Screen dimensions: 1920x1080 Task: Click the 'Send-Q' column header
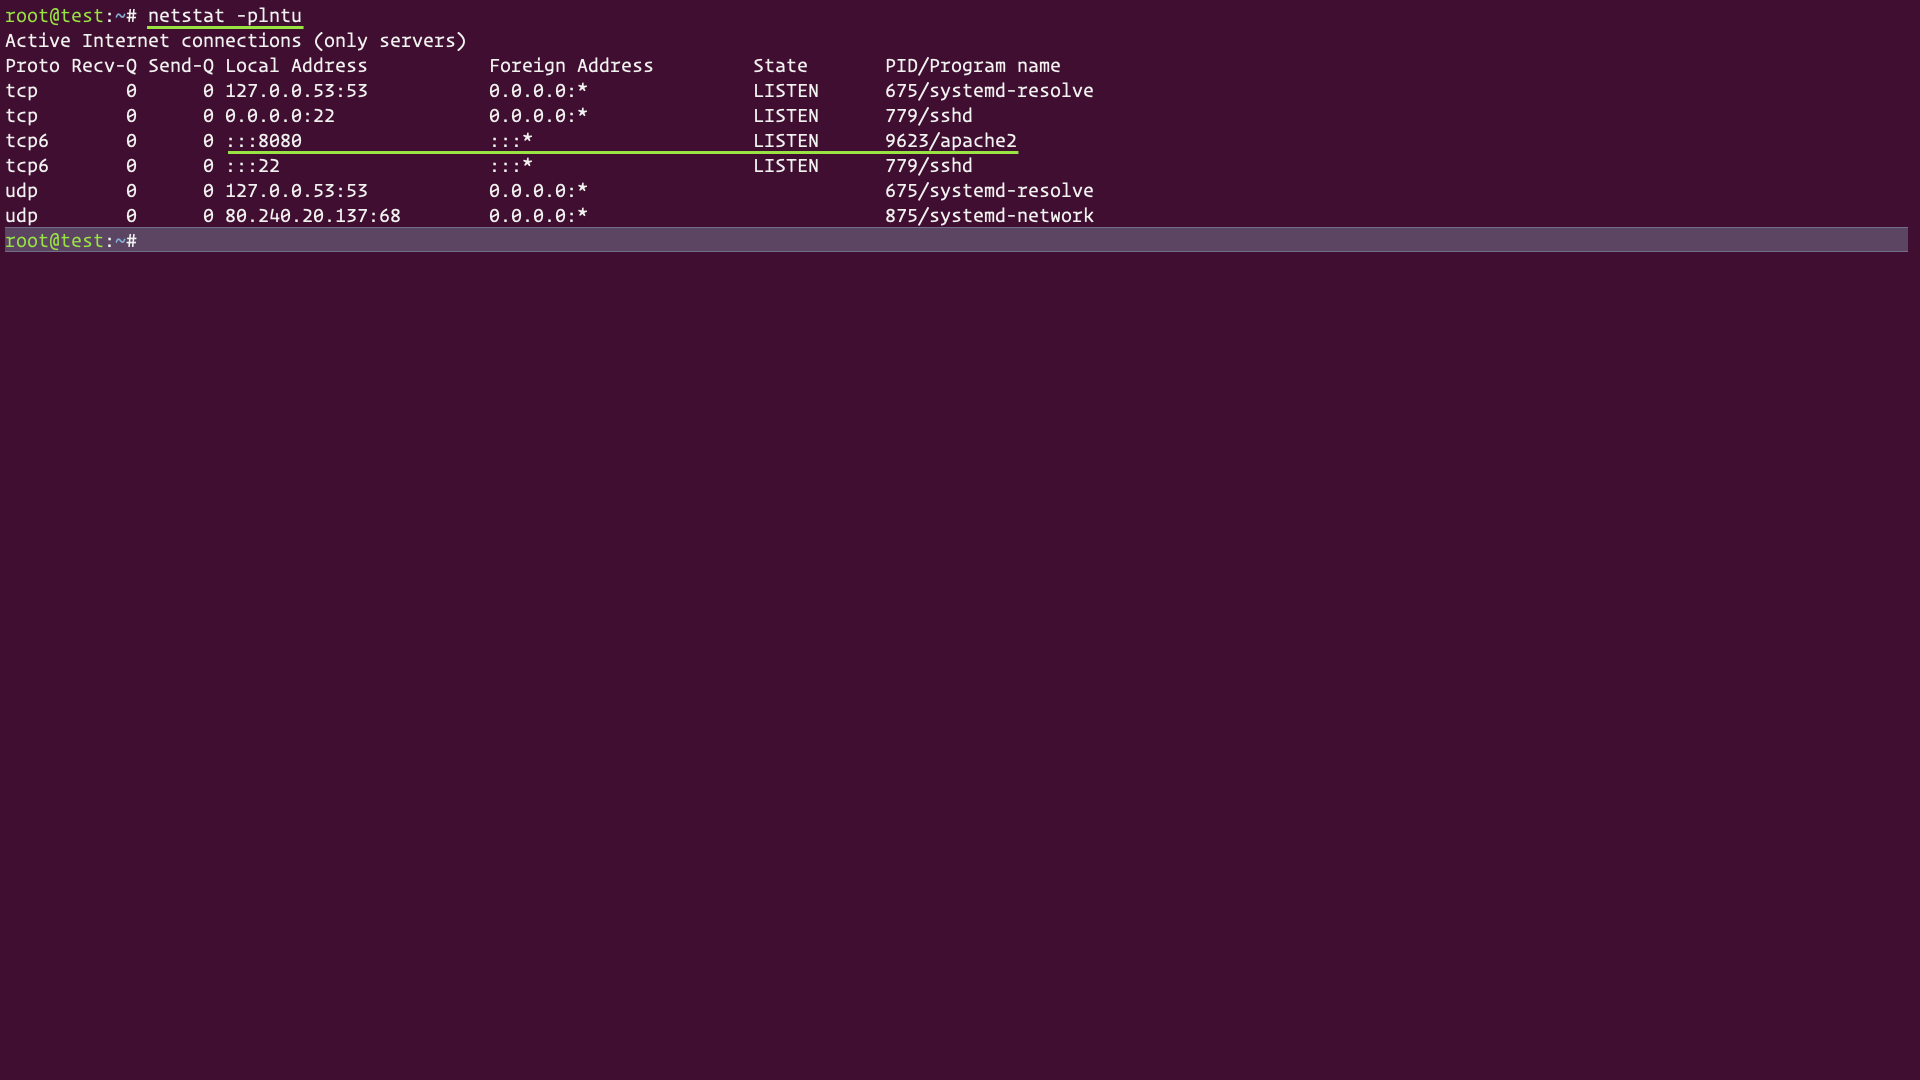[181, 66]
